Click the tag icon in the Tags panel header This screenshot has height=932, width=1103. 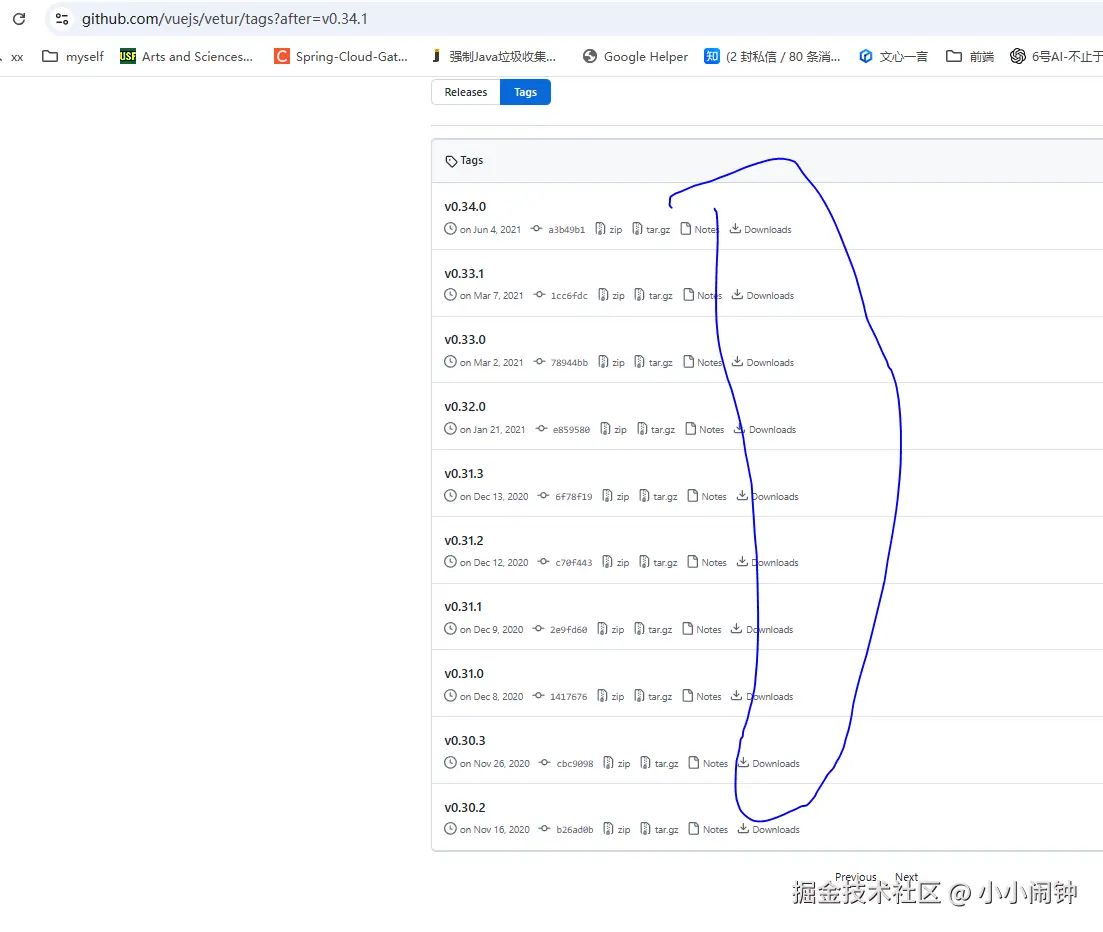pyautogui.click(x=450, y=160)
